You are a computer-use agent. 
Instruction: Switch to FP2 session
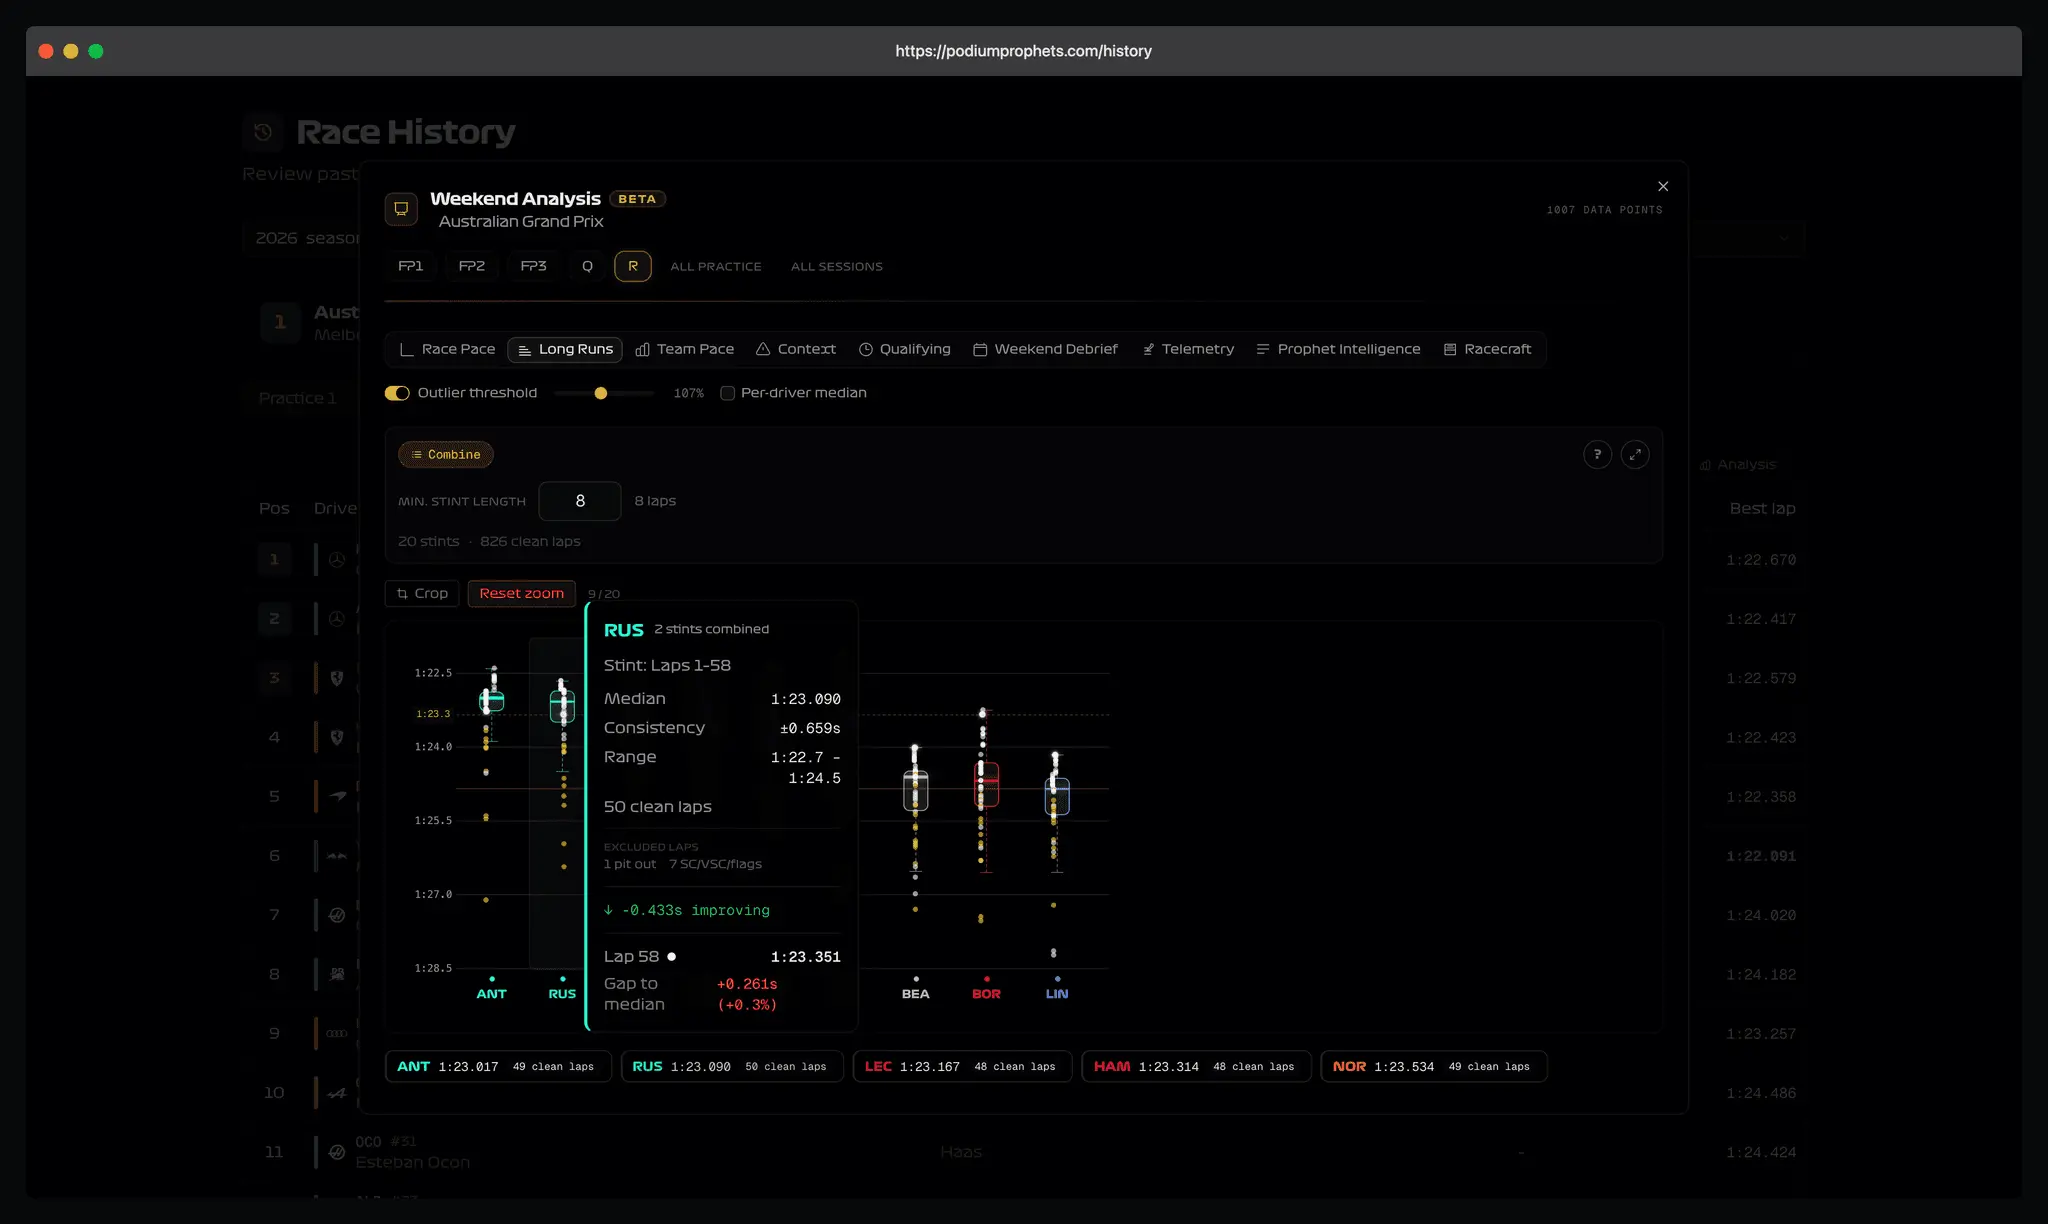coord(472,266)
